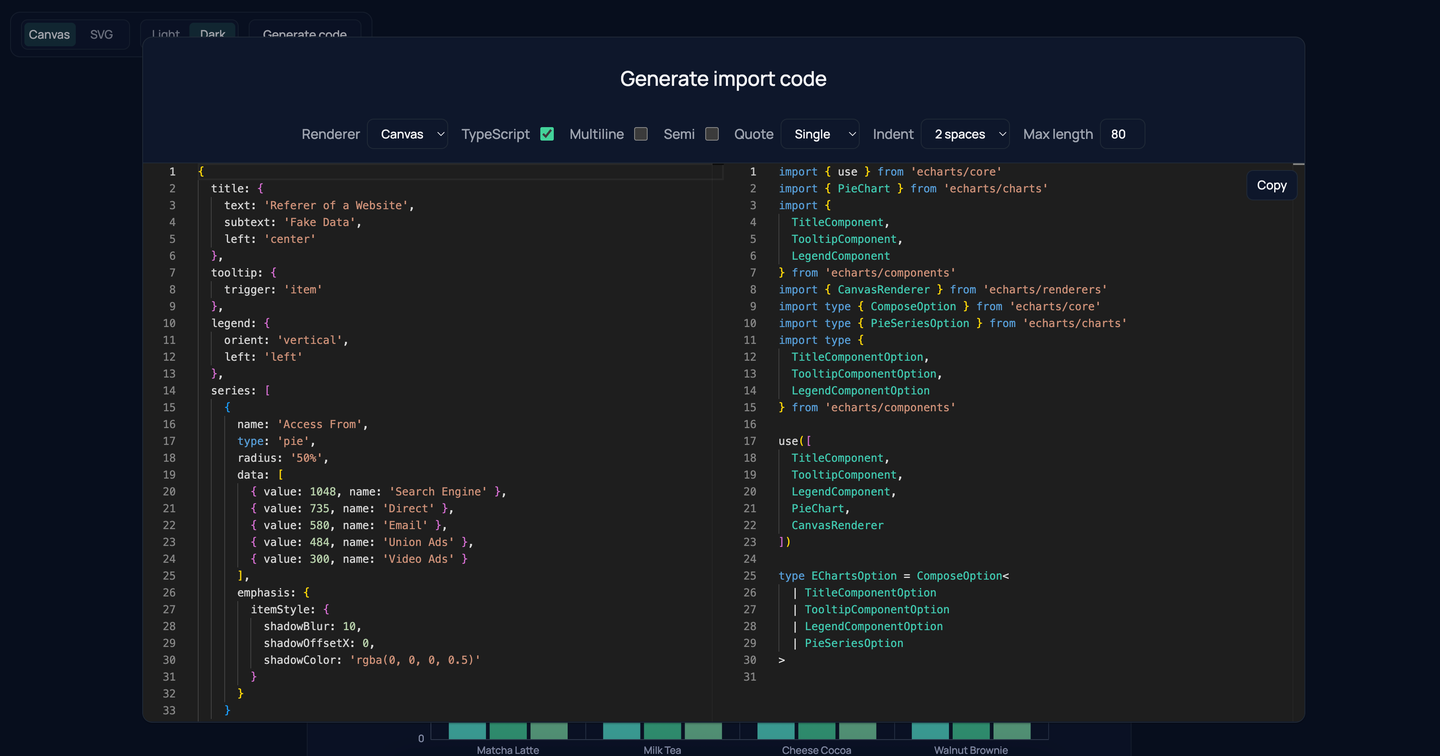Disable the TypeScript checkbox
This screenshot has width=1440, height=756.
(547, 133)
